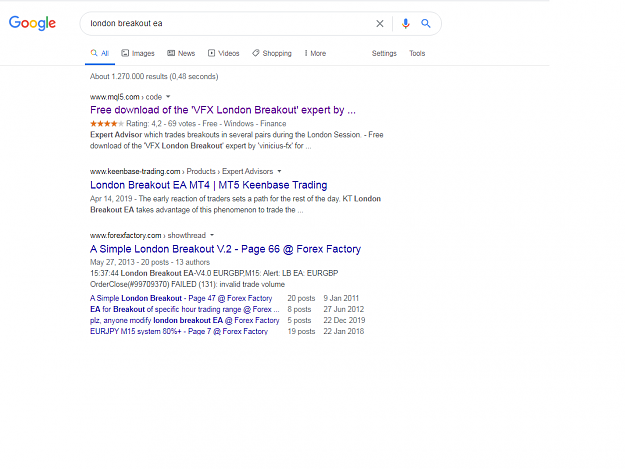
Task: Select the All results tab
Action: 100,53
